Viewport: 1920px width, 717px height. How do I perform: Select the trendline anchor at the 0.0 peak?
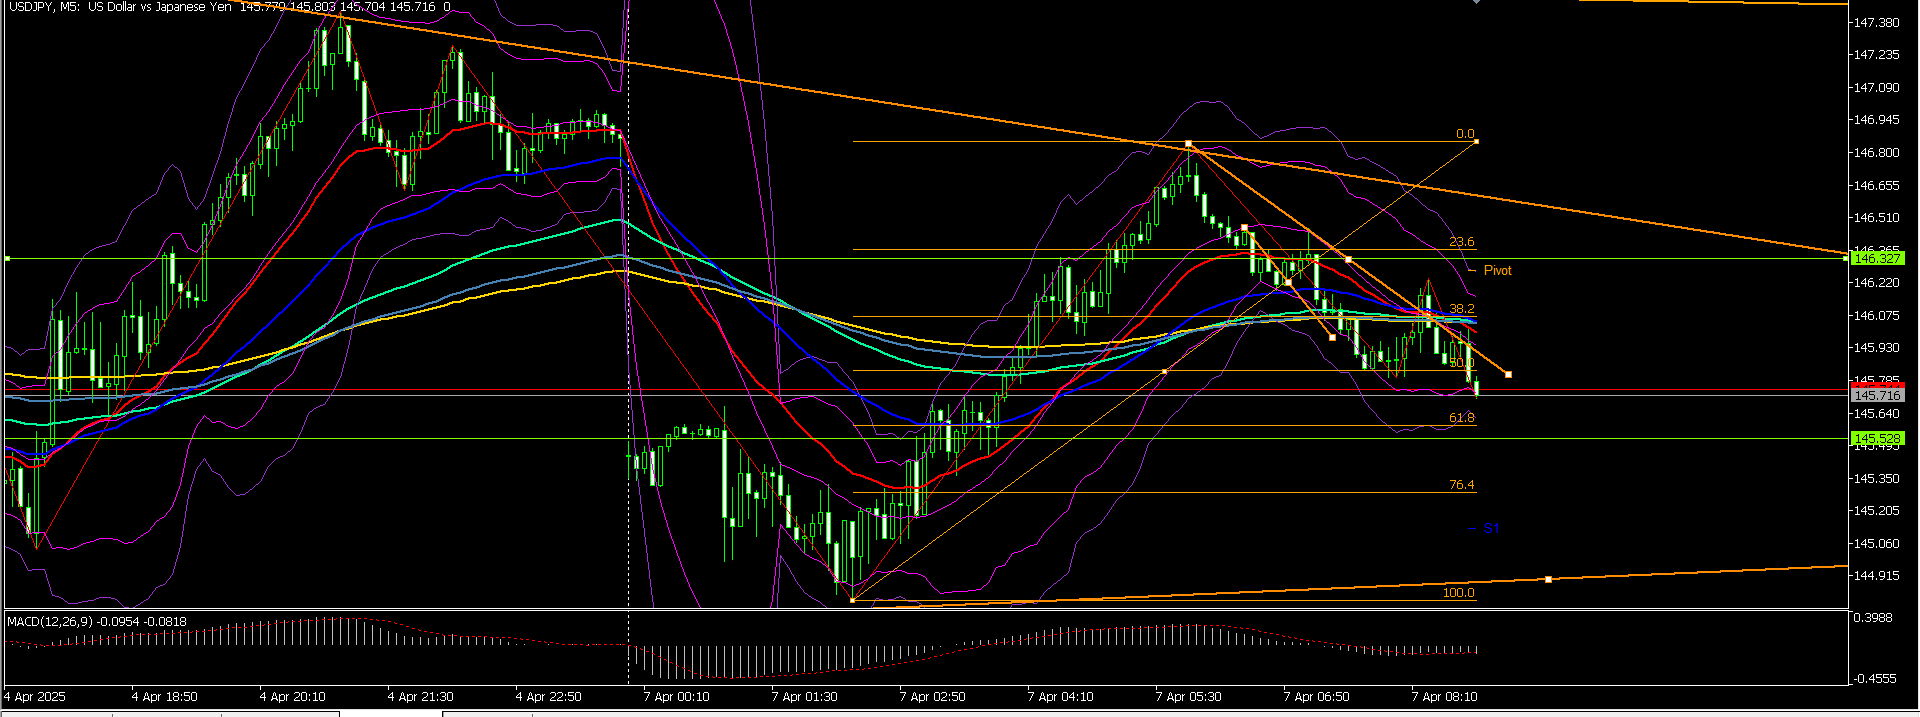click(x=1188, y=144)
